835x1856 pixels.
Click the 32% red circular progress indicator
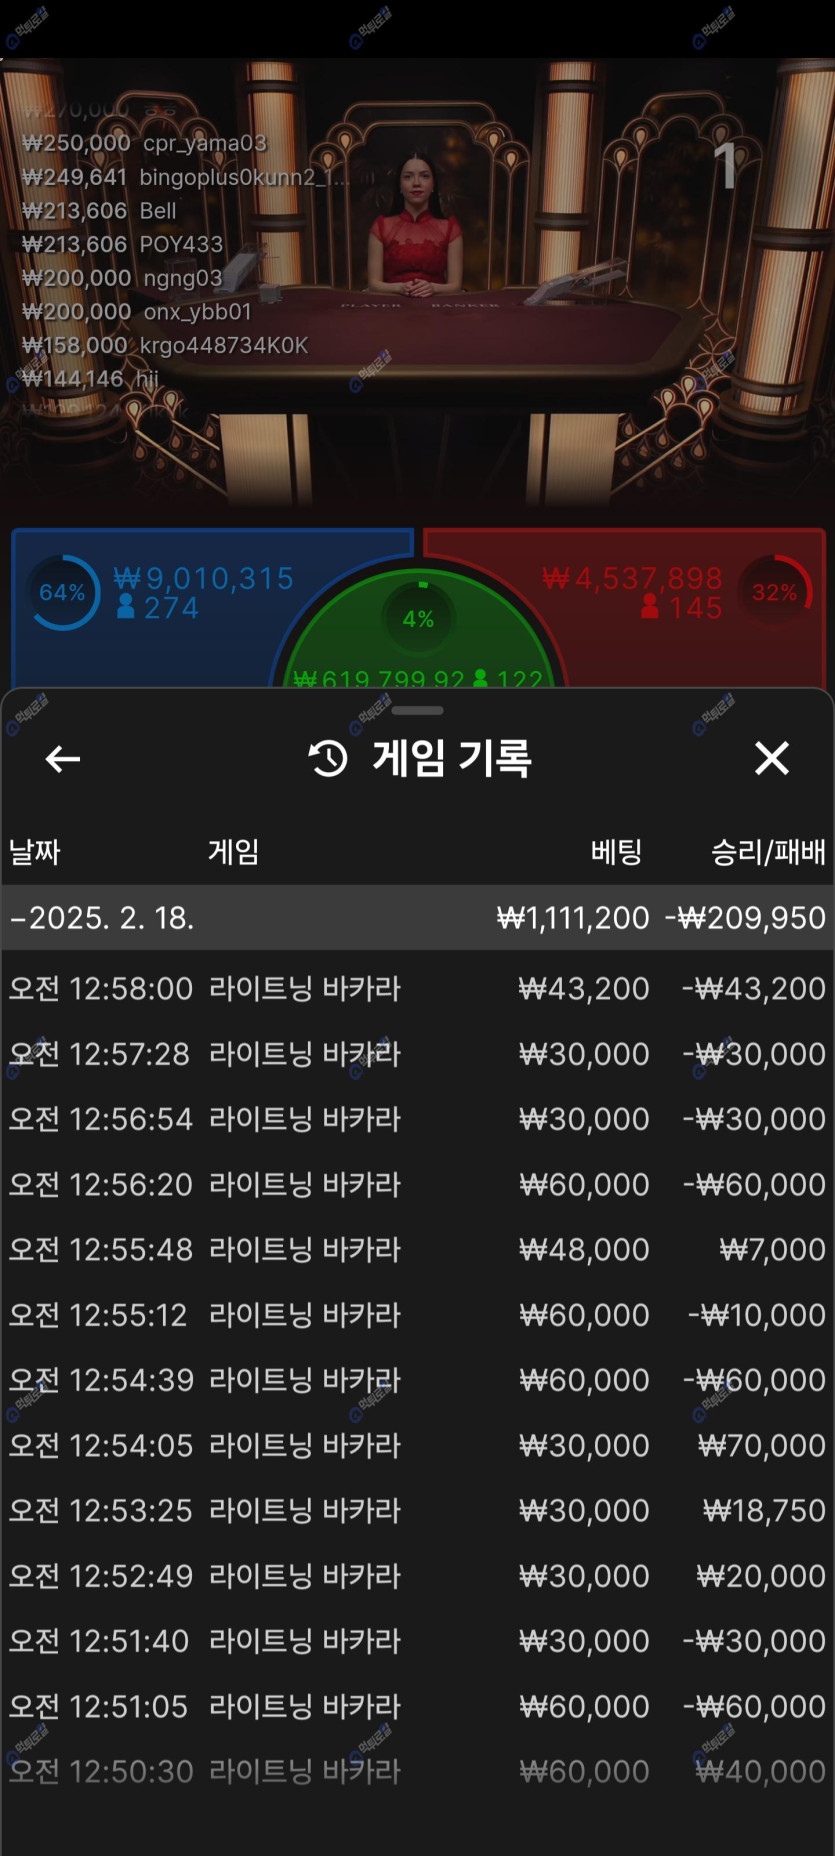coord(776,592)
